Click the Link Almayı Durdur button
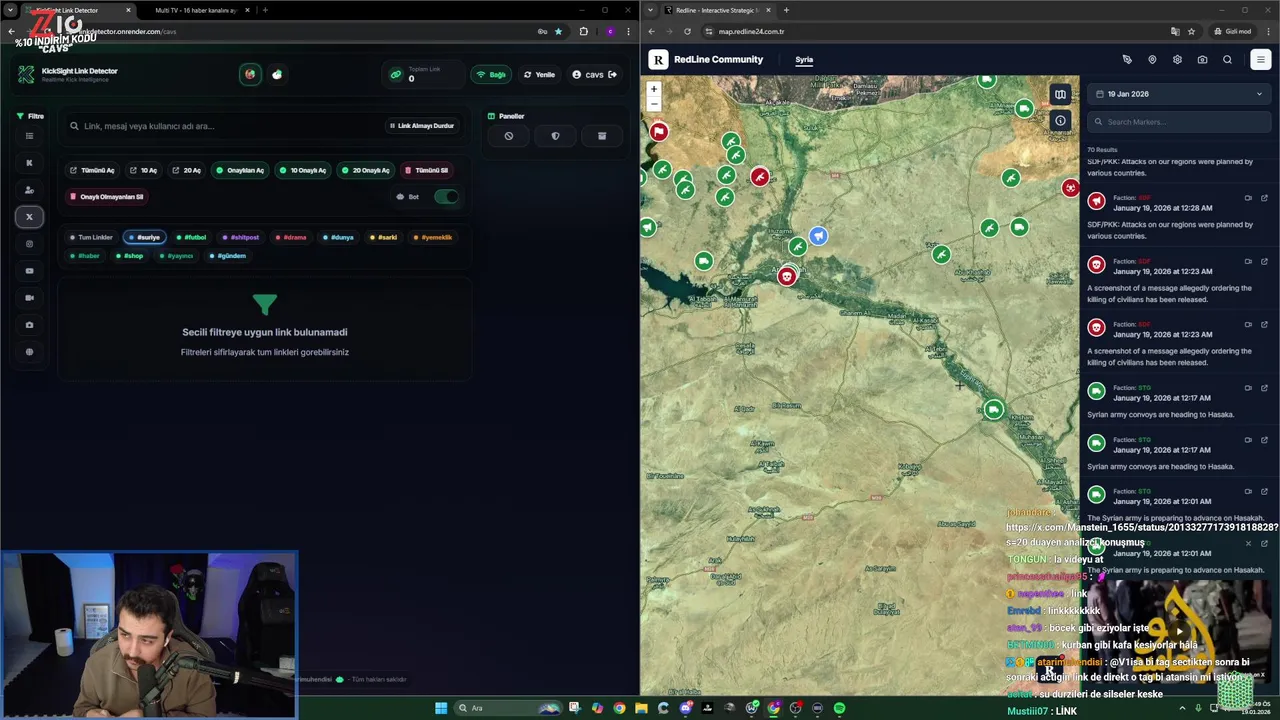Viewport: 1280px width, 720px height. (421, 126)
